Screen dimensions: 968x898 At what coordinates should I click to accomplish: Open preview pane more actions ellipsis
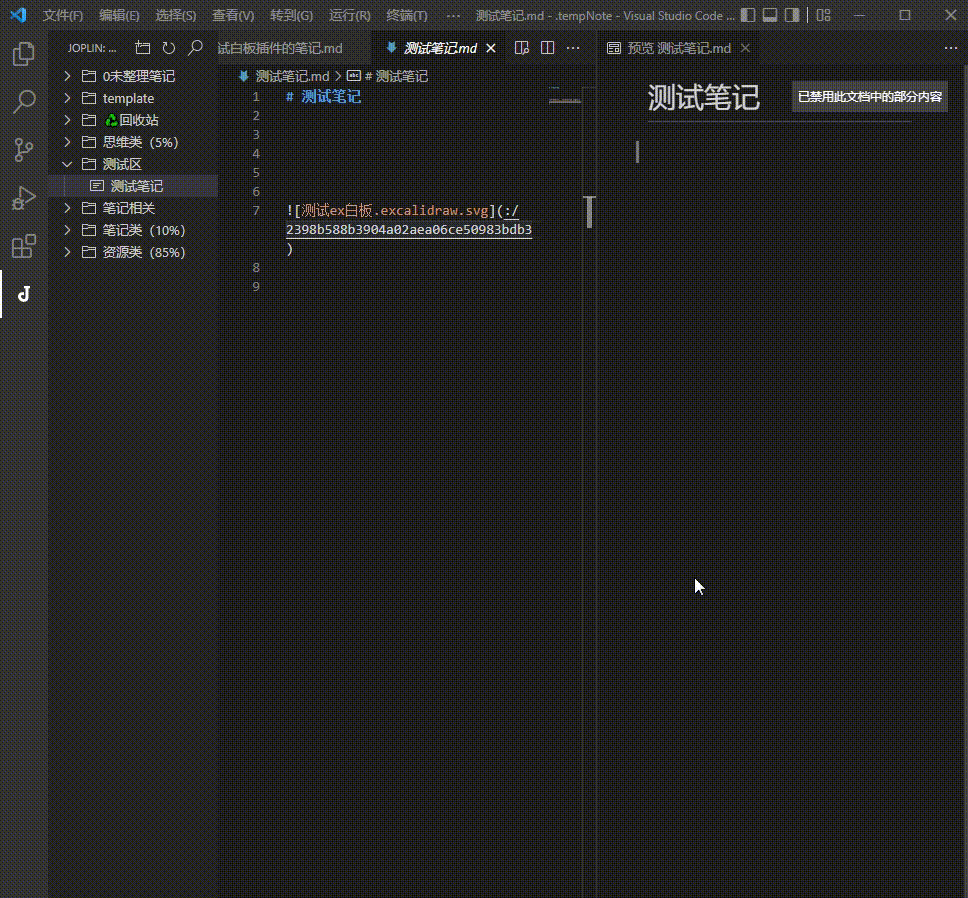tap(951, 48)
